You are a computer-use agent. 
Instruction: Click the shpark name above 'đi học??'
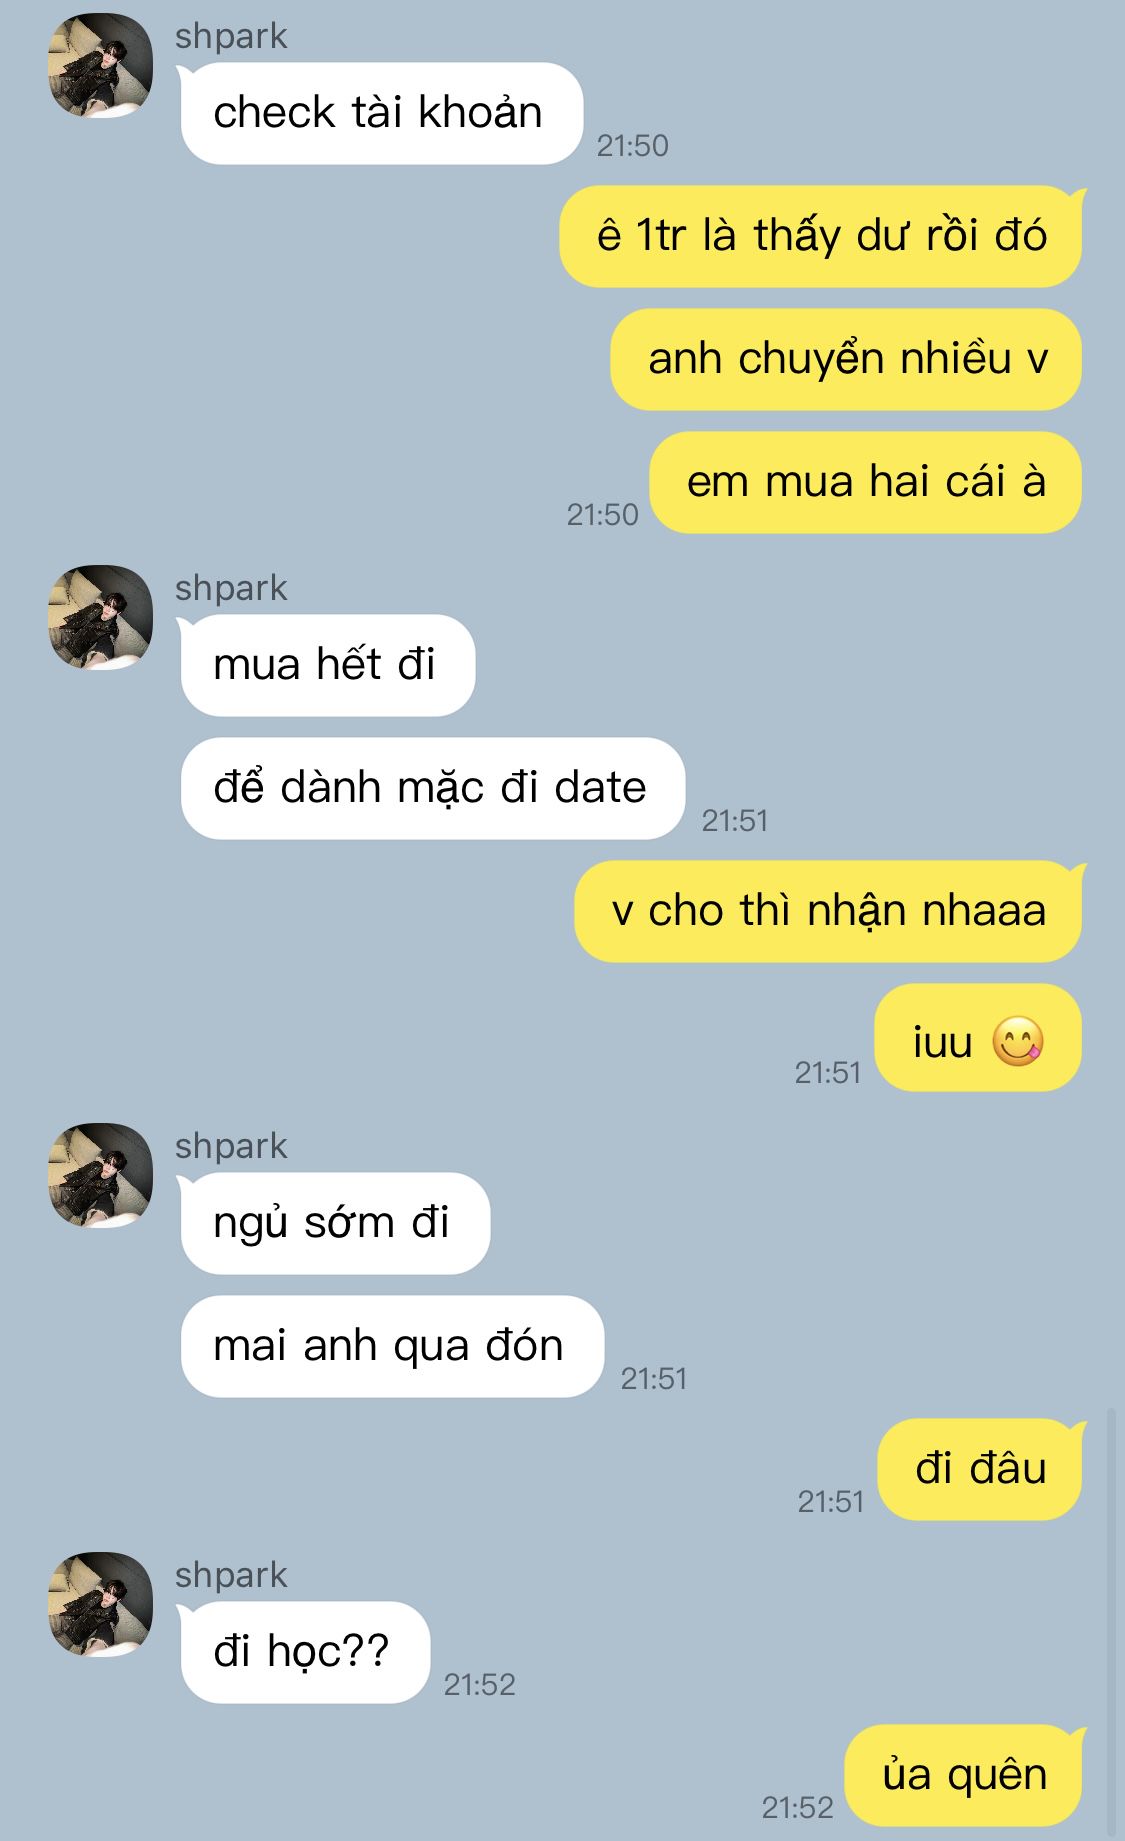(x=231, y=1575)
